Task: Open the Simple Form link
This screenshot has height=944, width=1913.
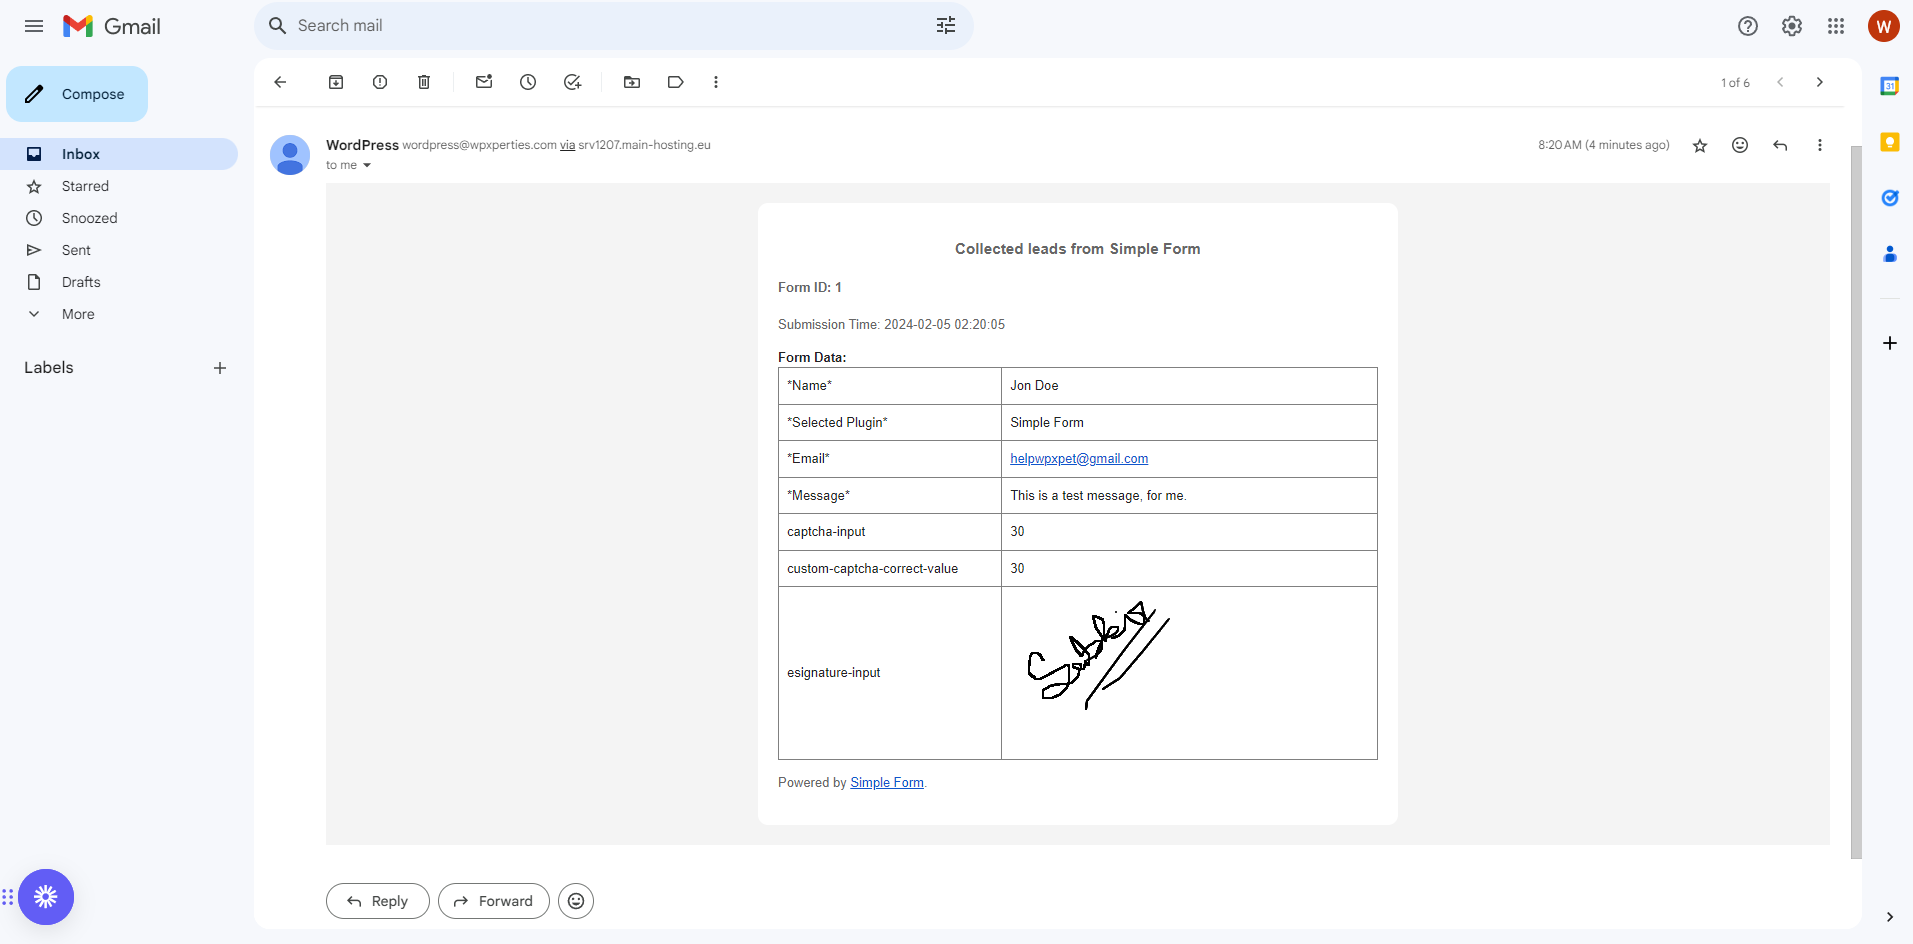Action: pos(887,782)
